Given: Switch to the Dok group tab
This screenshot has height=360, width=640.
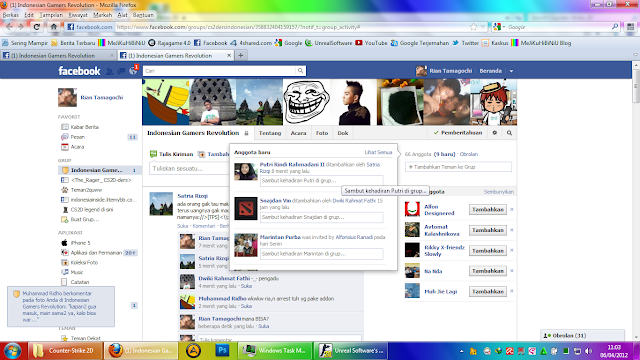Looking at the screenshot, I should [343, 133].
